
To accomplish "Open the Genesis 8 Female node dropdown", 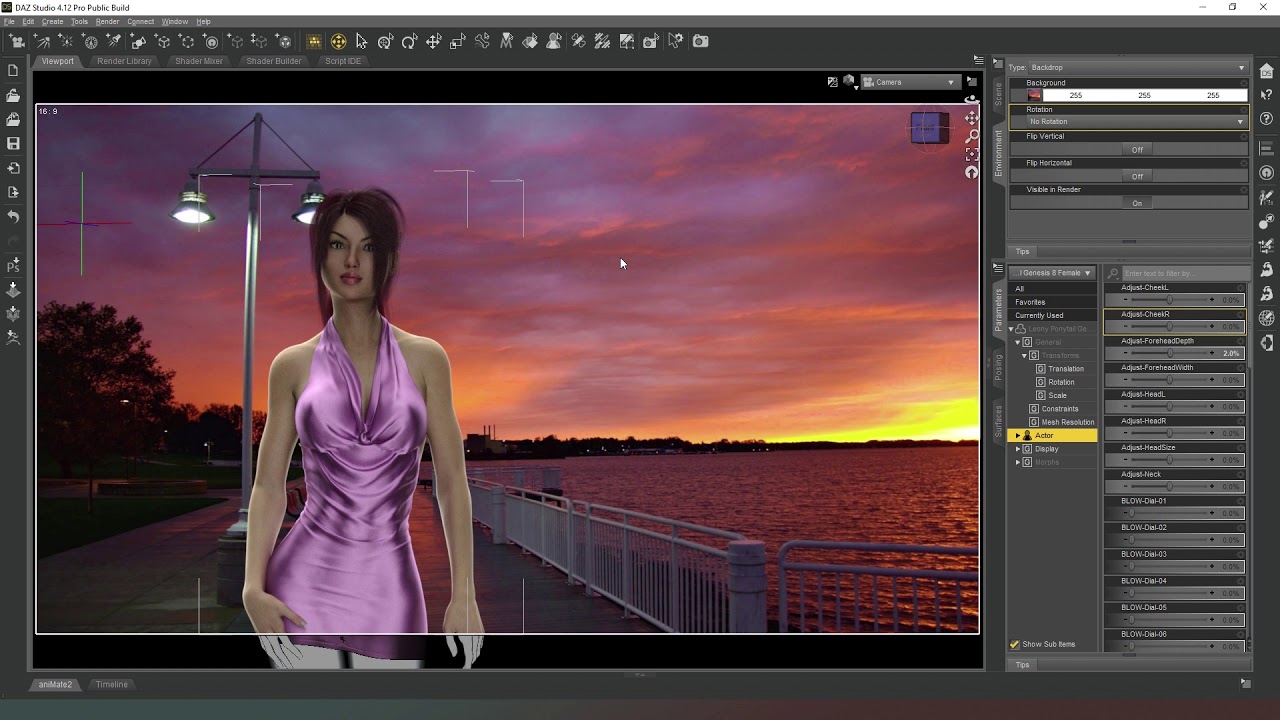I will pos(1052,273).
